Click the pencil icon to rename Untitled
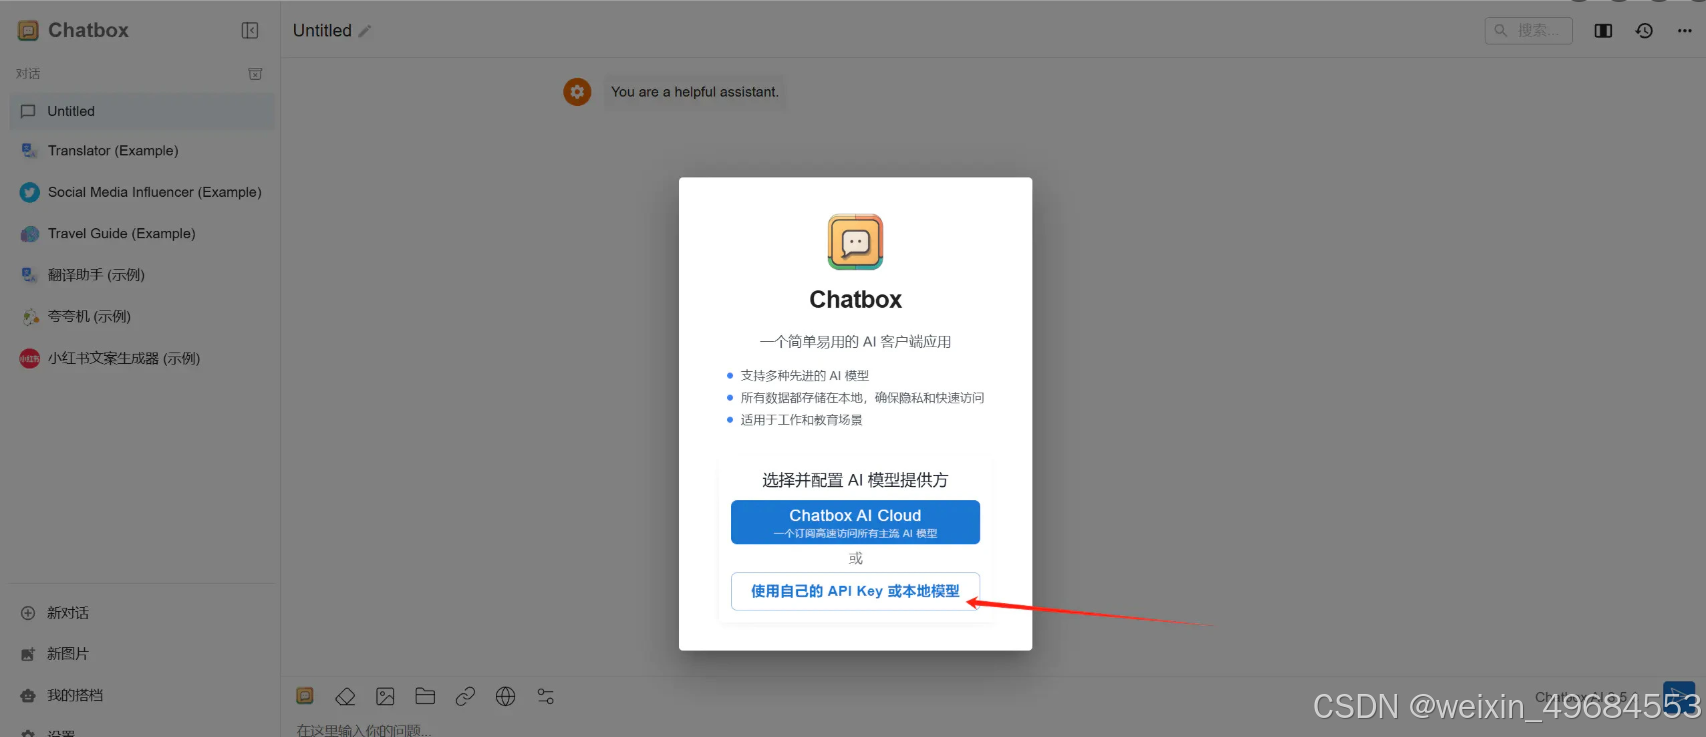Viewport: 1706px width, 737px height. (365, 31)
